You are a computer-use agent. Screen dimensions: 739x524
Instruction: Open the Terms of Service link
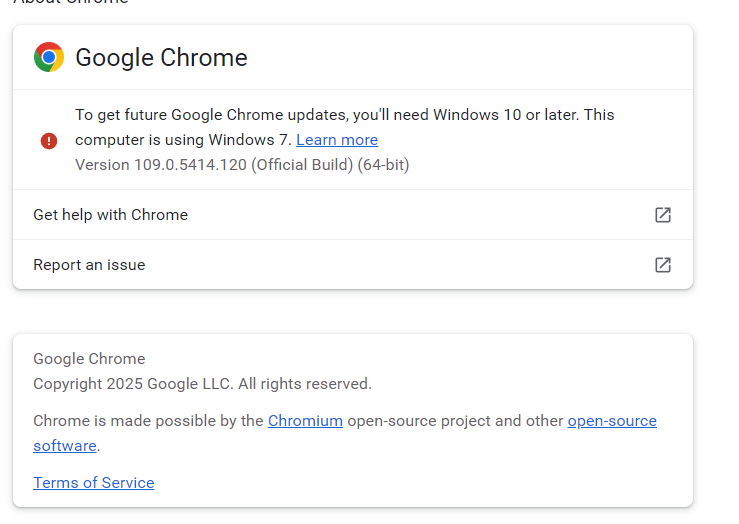pyautogui.click(x=93, y=483)
